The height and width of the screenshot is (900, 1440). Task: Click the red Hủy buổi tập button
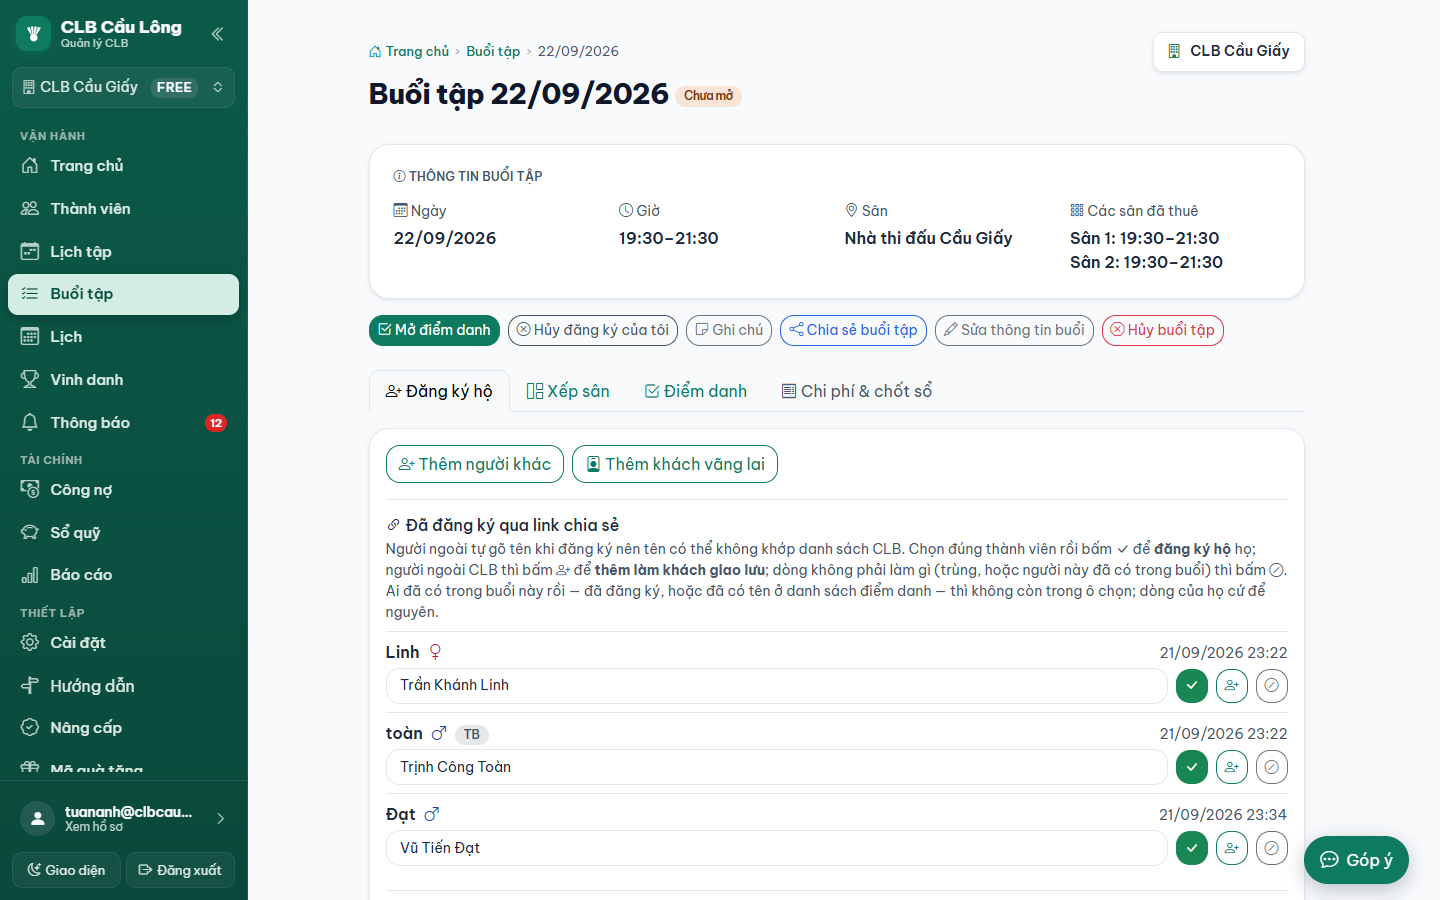pyautogui.click(x=1162, y=330)
